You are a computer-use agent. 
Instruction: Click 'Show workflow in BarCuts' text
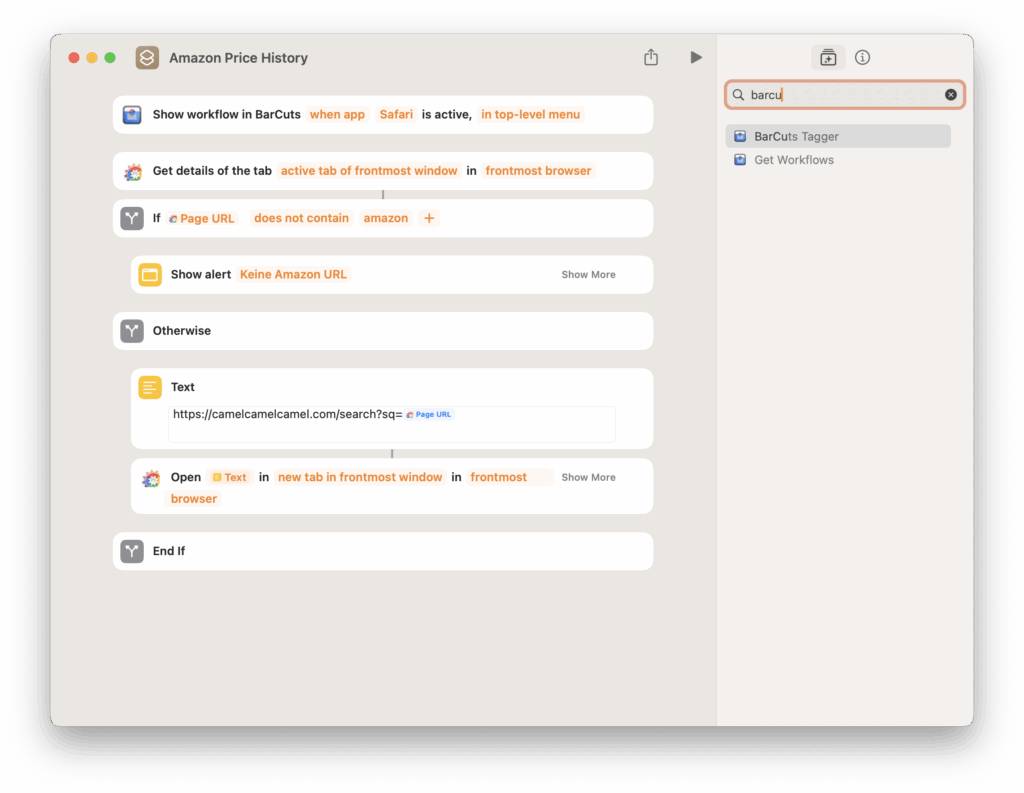[227, 114]
